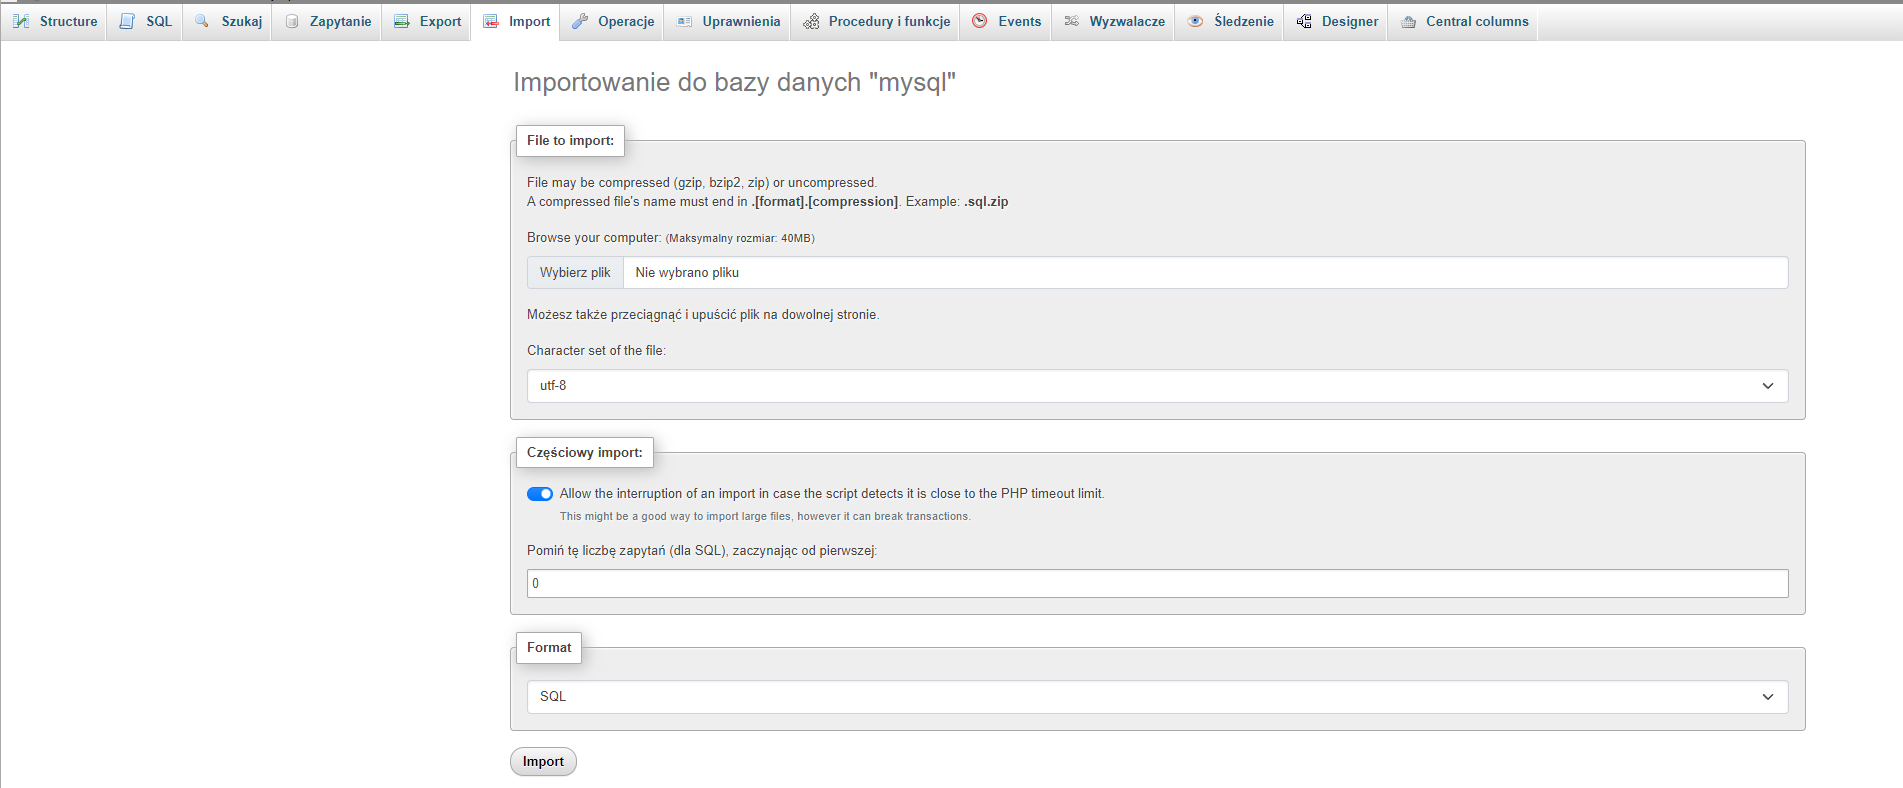1903x788 pixels.
Task: Open the Zapytanie tab
Action: click(340, 21)
